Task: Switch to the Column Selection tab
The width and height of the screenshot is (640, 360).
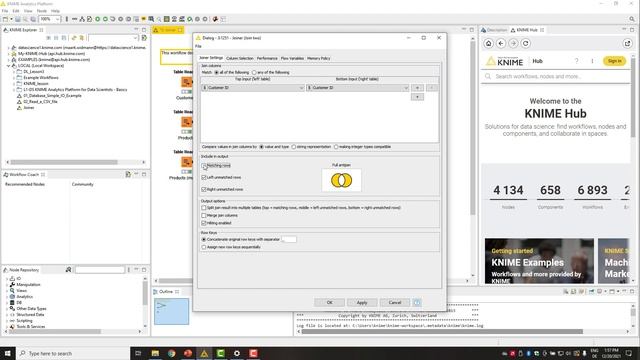Action: coord(240,58)
